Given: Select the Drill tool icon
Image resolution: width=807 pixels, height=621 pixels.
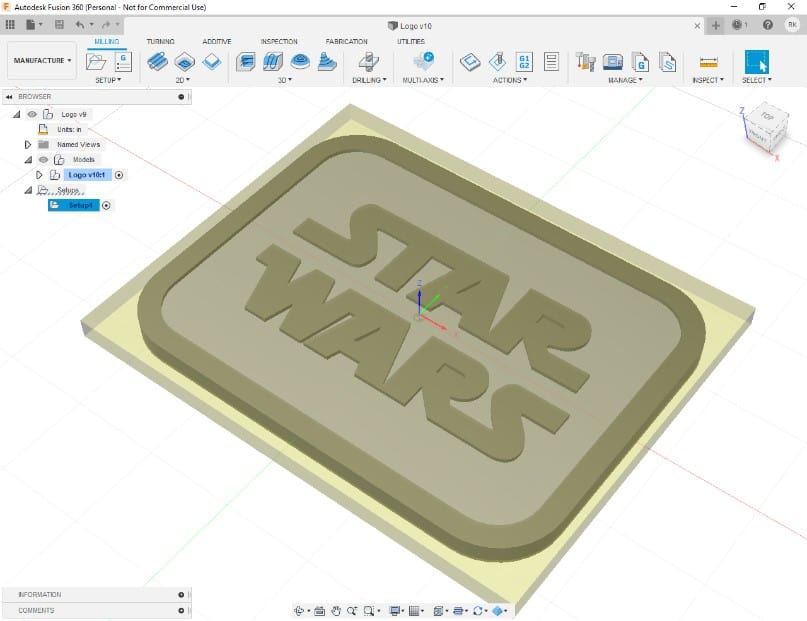Looking at the screenshot, I should [369, 62].
